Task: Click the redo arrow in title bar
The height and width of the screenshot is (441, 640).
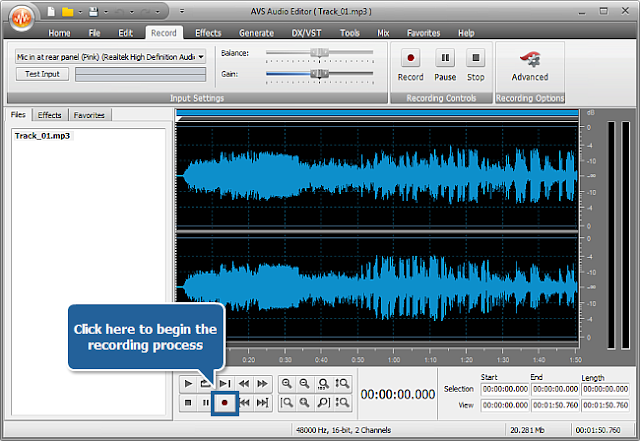Action: click(x=145, y=12)
